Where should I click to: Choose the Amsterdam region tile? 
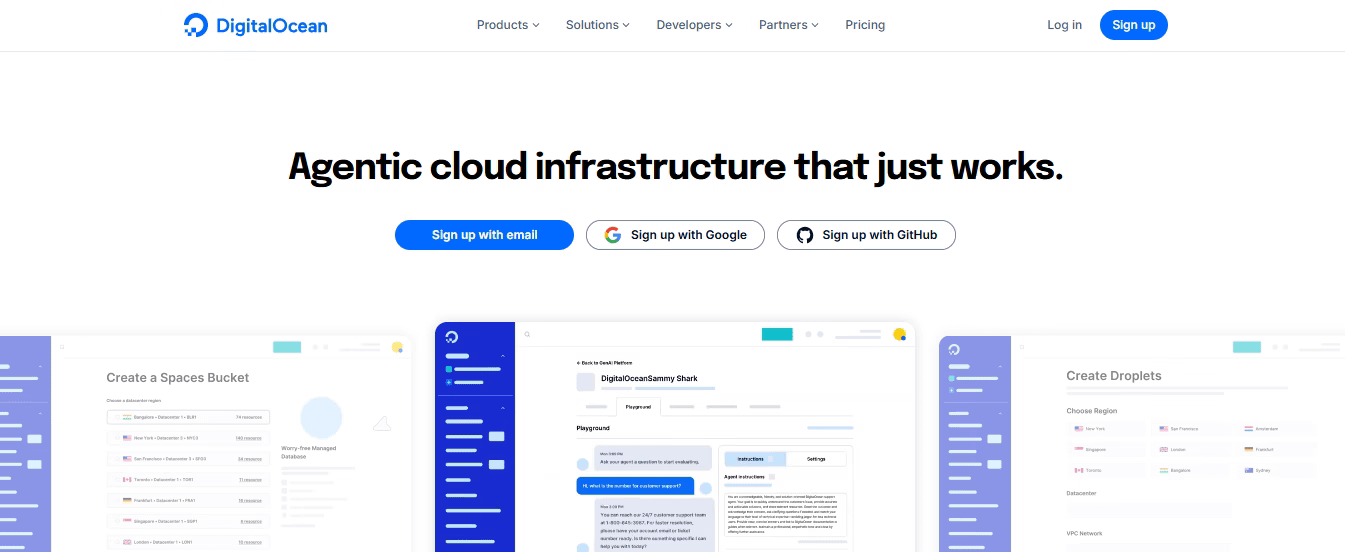[x=1277, y=428]
